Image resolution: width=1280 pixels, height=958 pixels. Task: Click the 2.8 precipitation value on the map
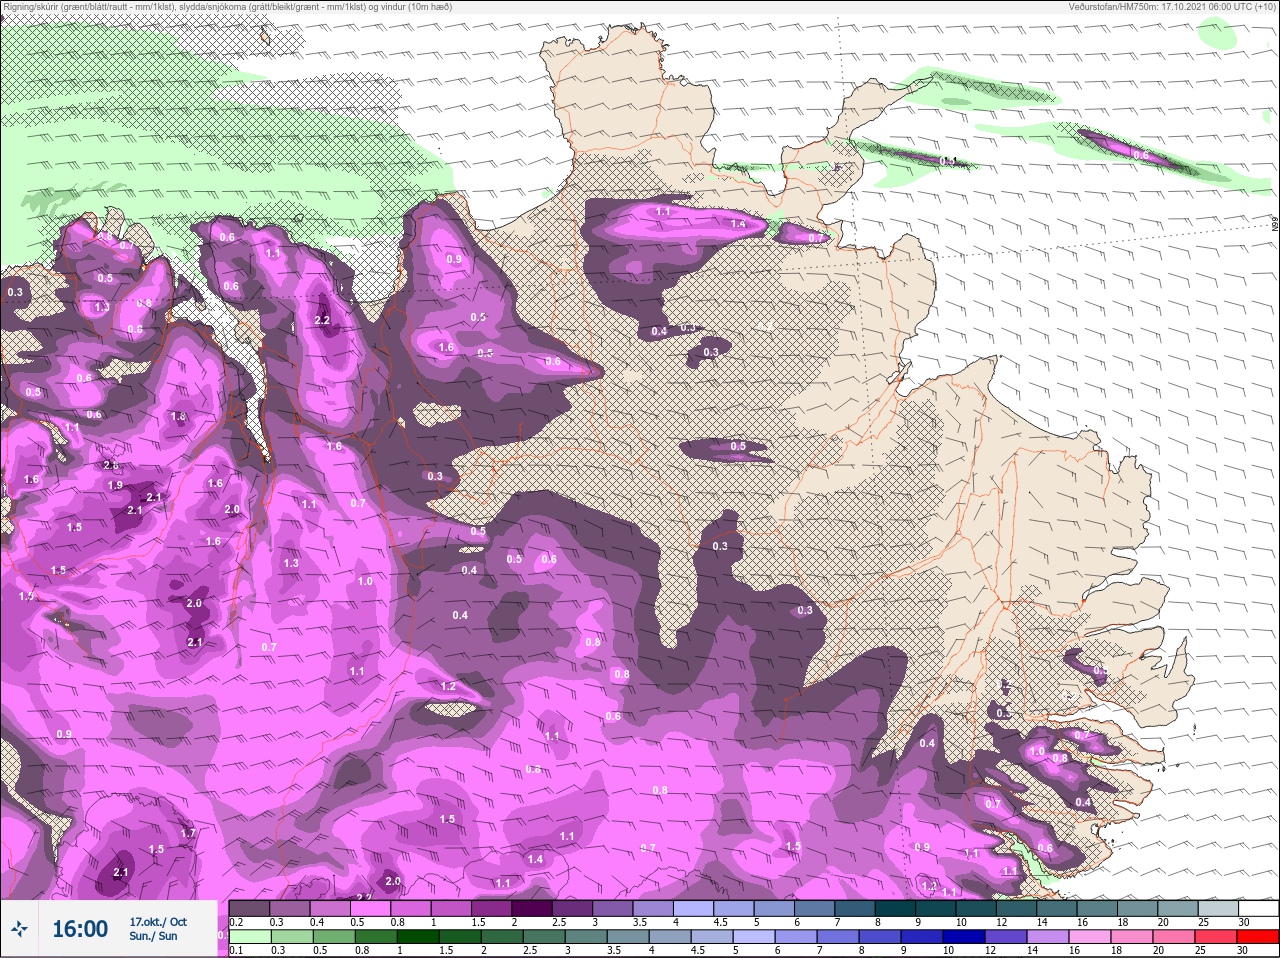tap(111, 465)
